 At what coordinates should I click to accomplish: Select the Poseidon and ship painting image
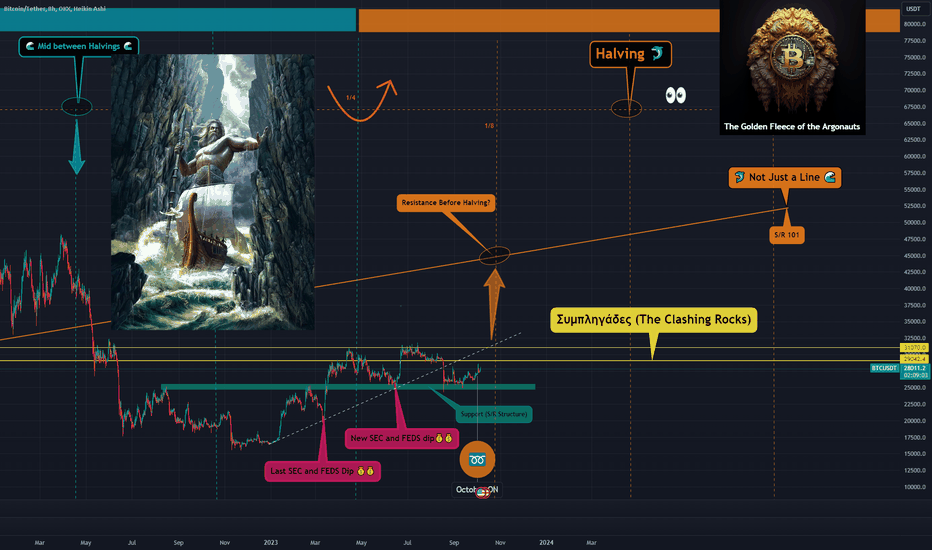(x=213, y=191)
